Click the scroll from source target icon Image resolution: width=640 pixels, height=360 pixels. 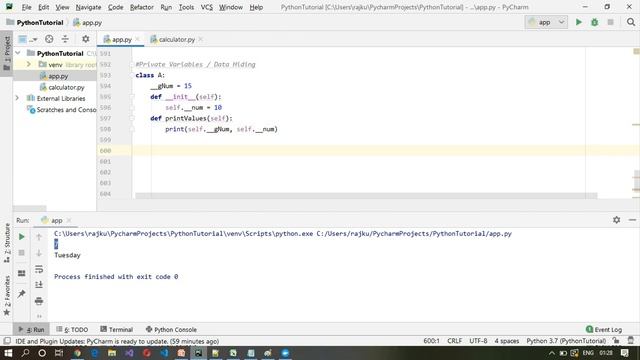coord(49,39)
